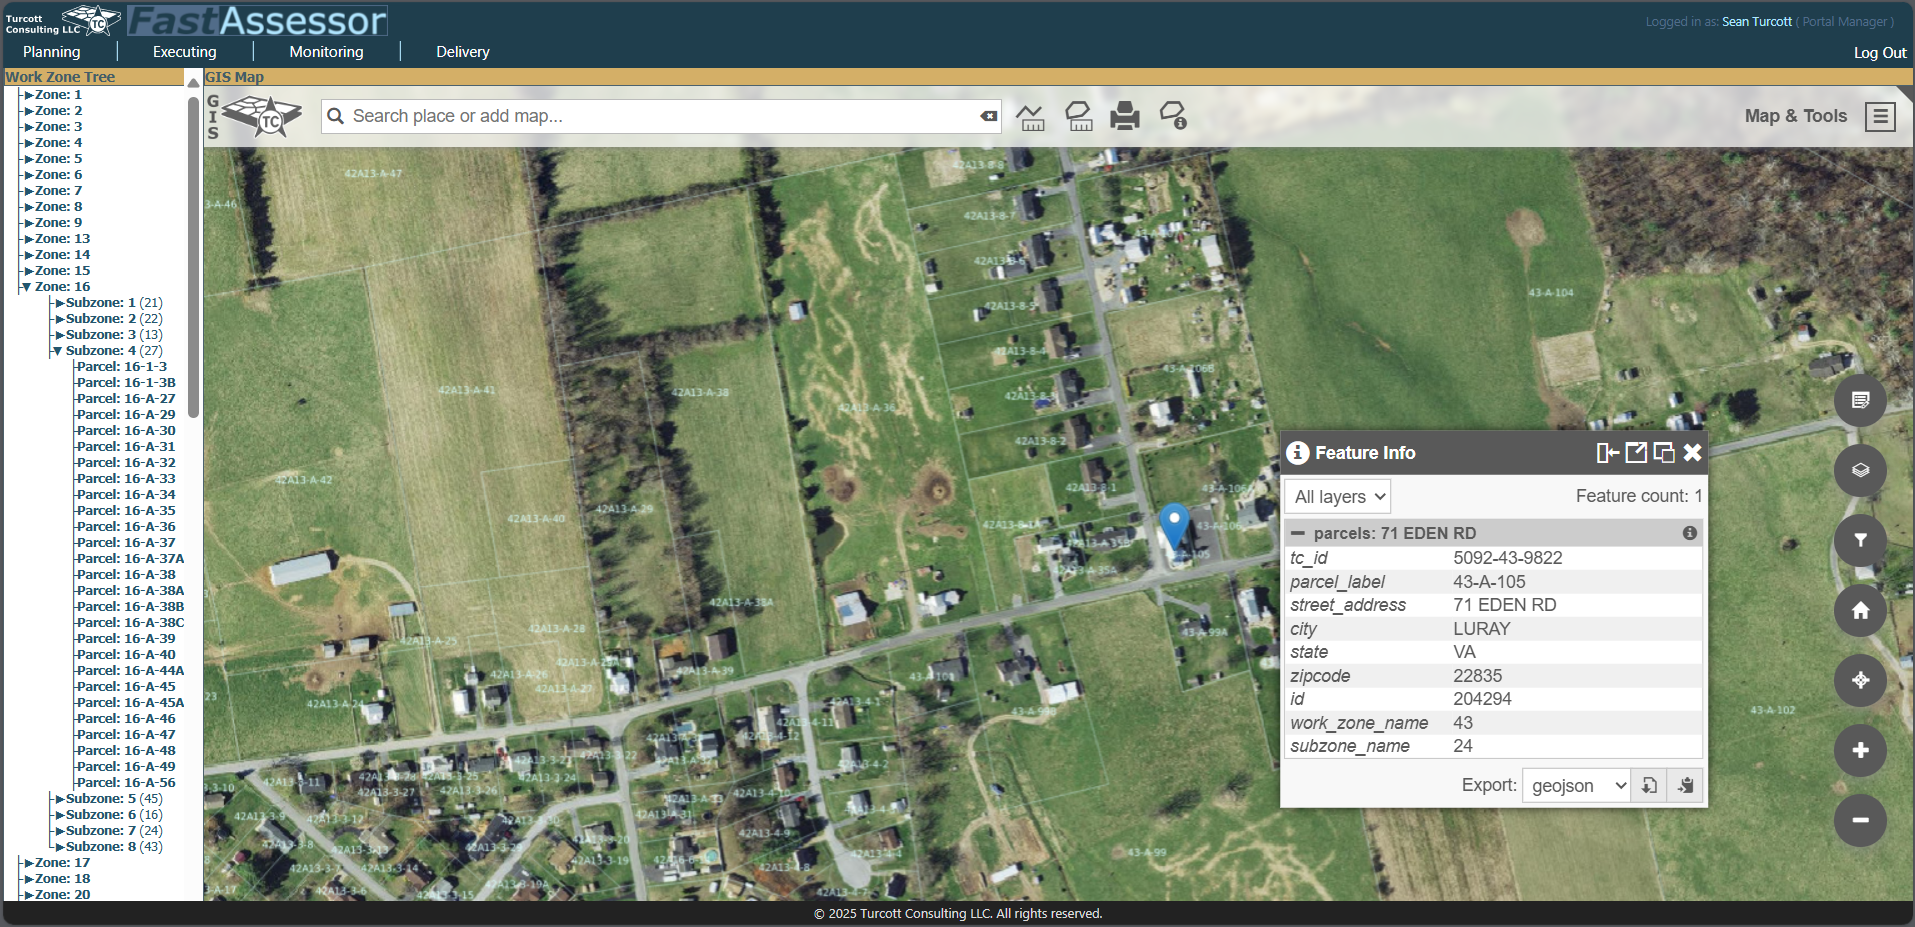Pop out the Feature Info panel
This screenshot has height=927, width=1915.
click(x=1636, y=452)
